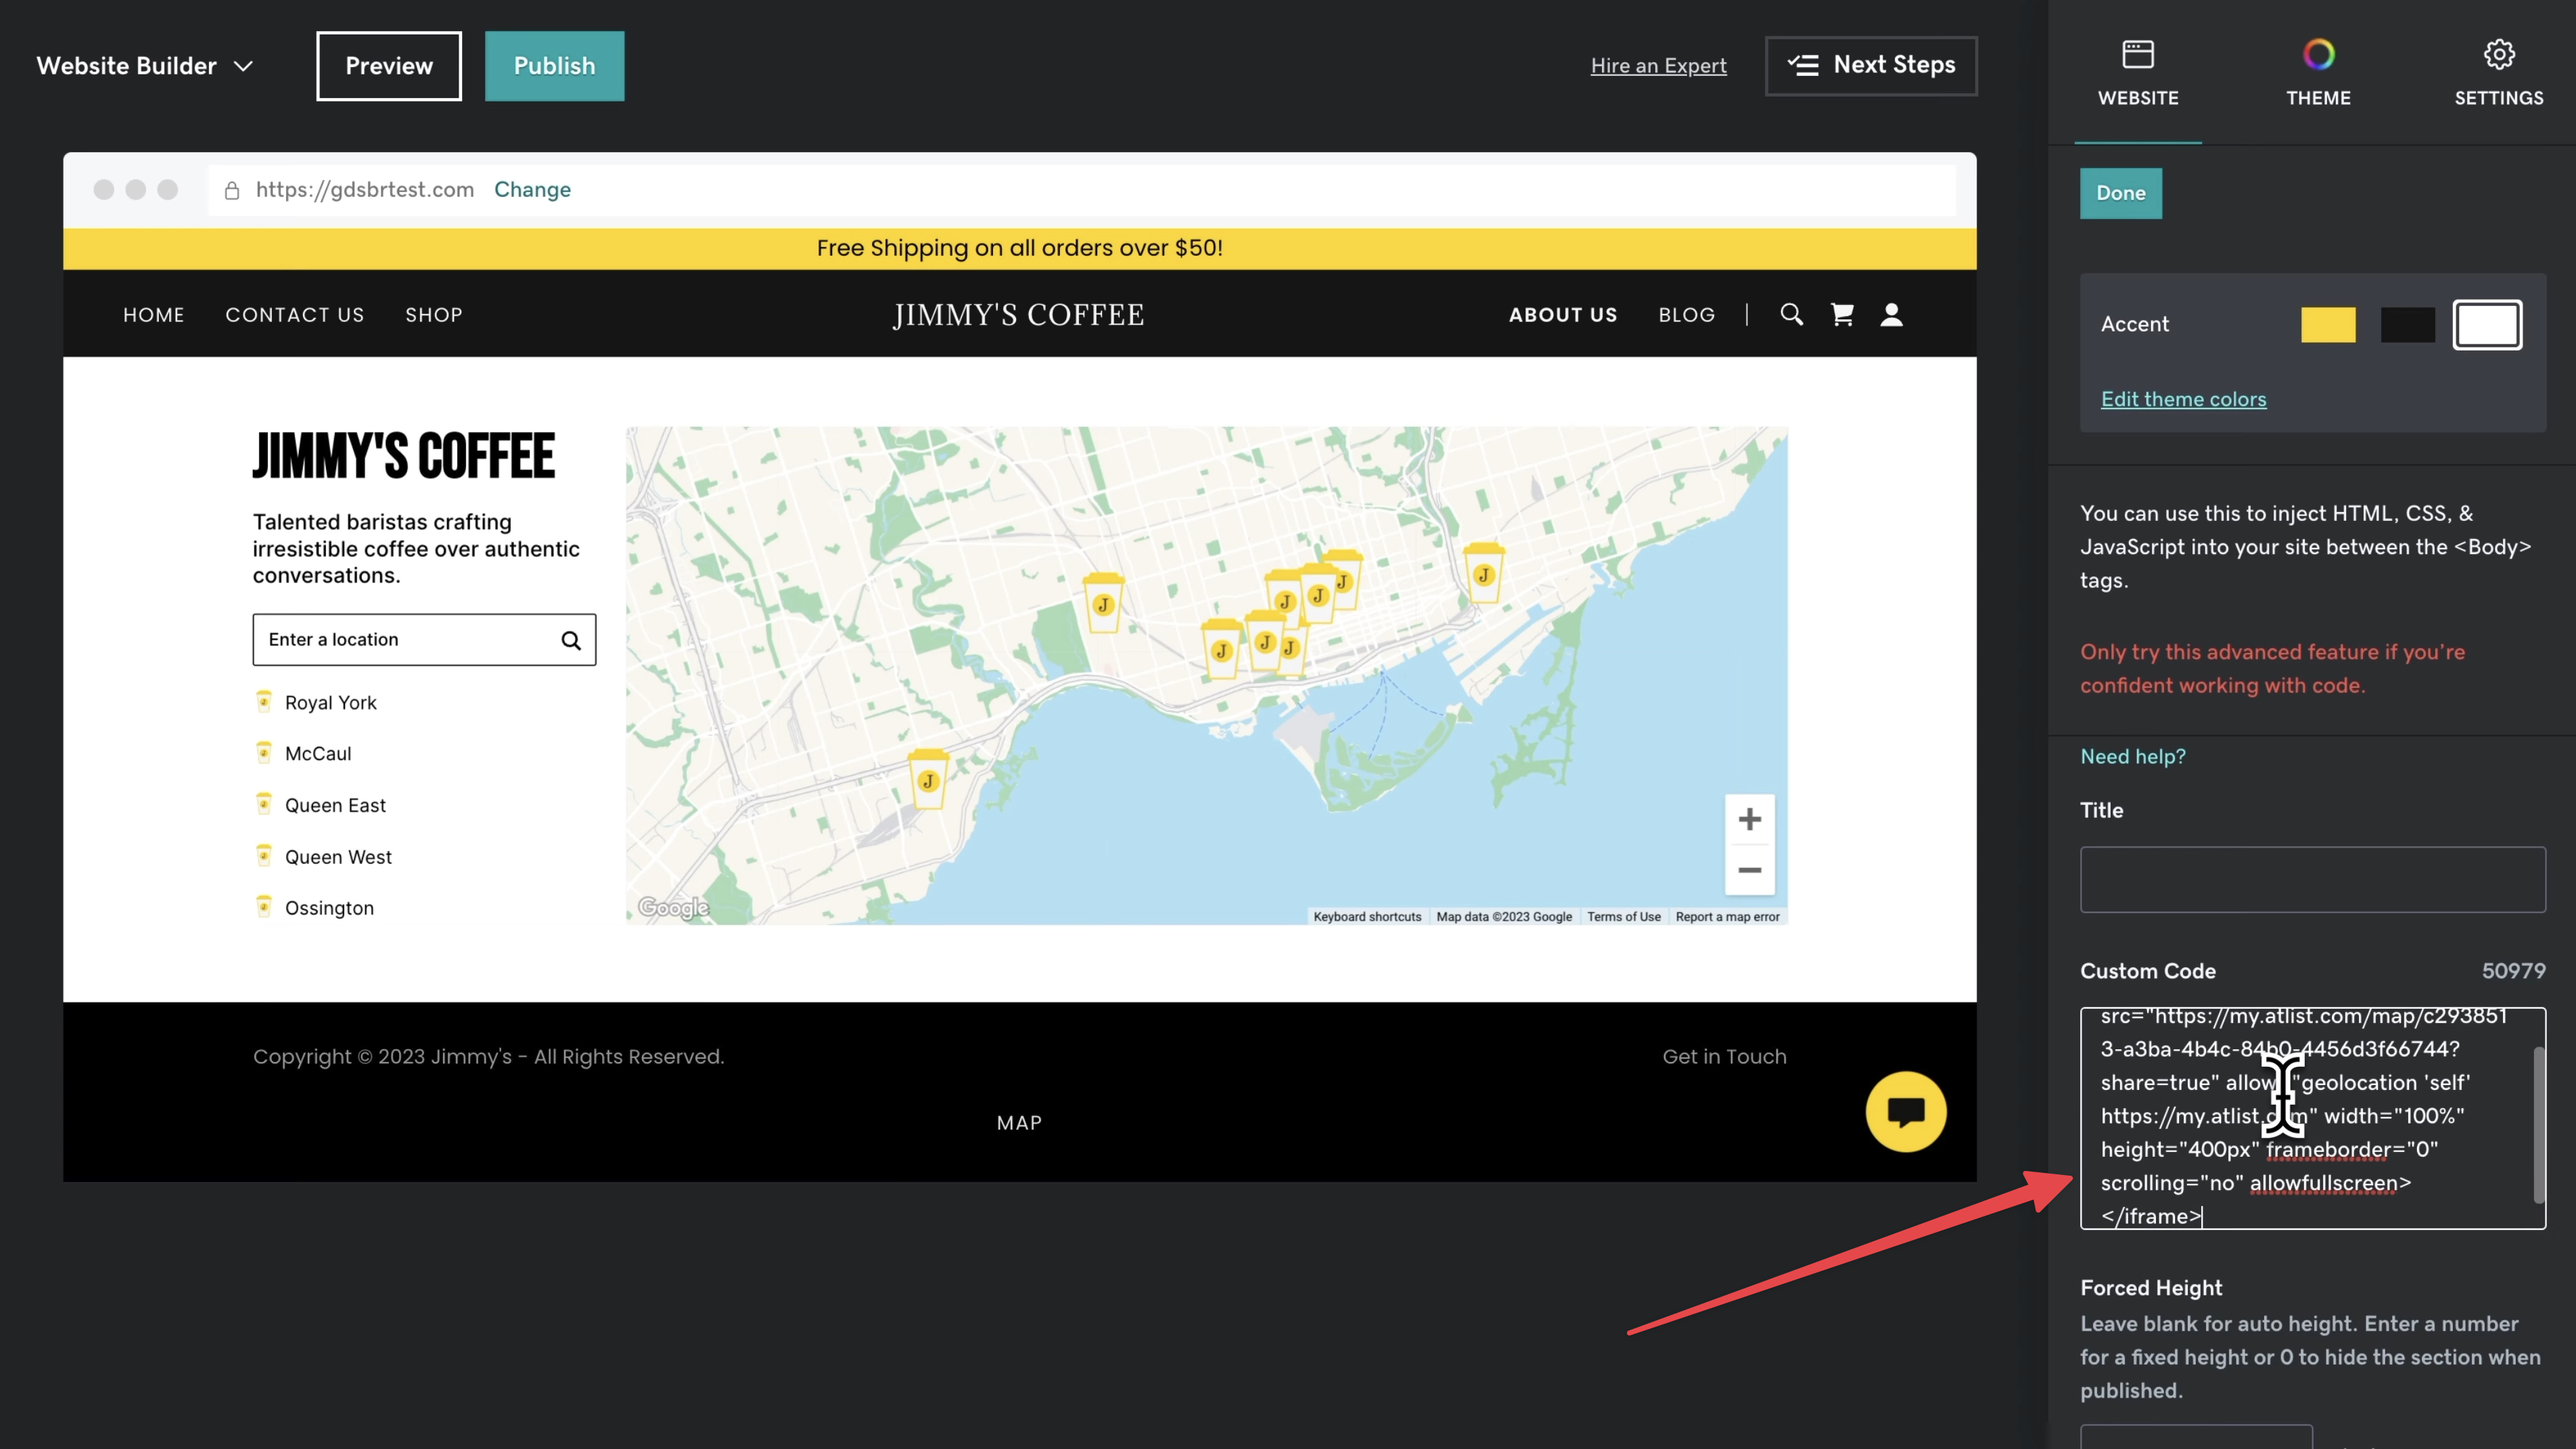
Task: Open CONTACT US navigation item
Action: point(295,315)
